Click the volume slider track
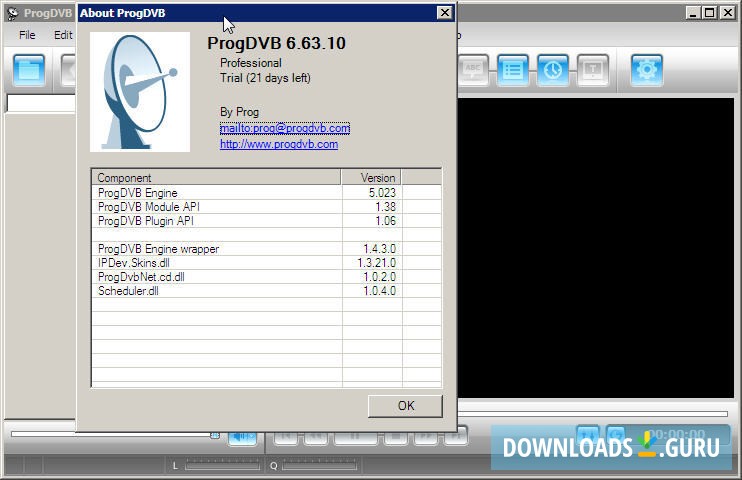Screen dimensions: 742x480 (x=115, y=434)
